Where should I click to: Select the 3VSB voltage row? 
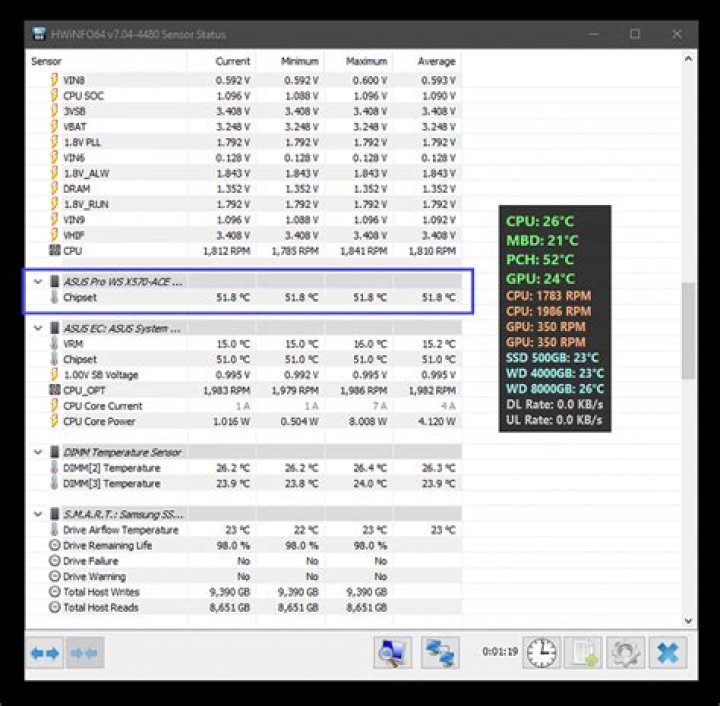pos(244,111)
